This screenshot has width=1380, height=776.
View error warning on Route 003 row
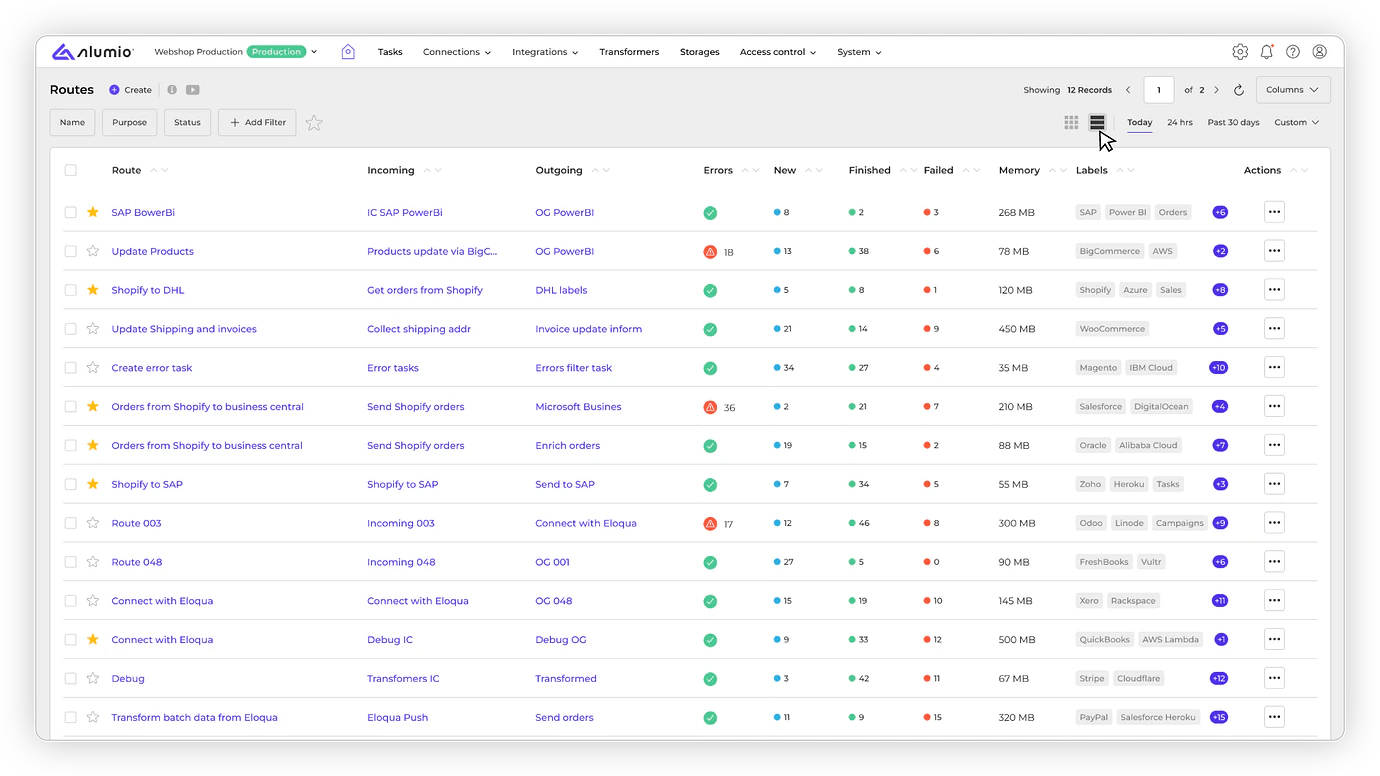710,523
